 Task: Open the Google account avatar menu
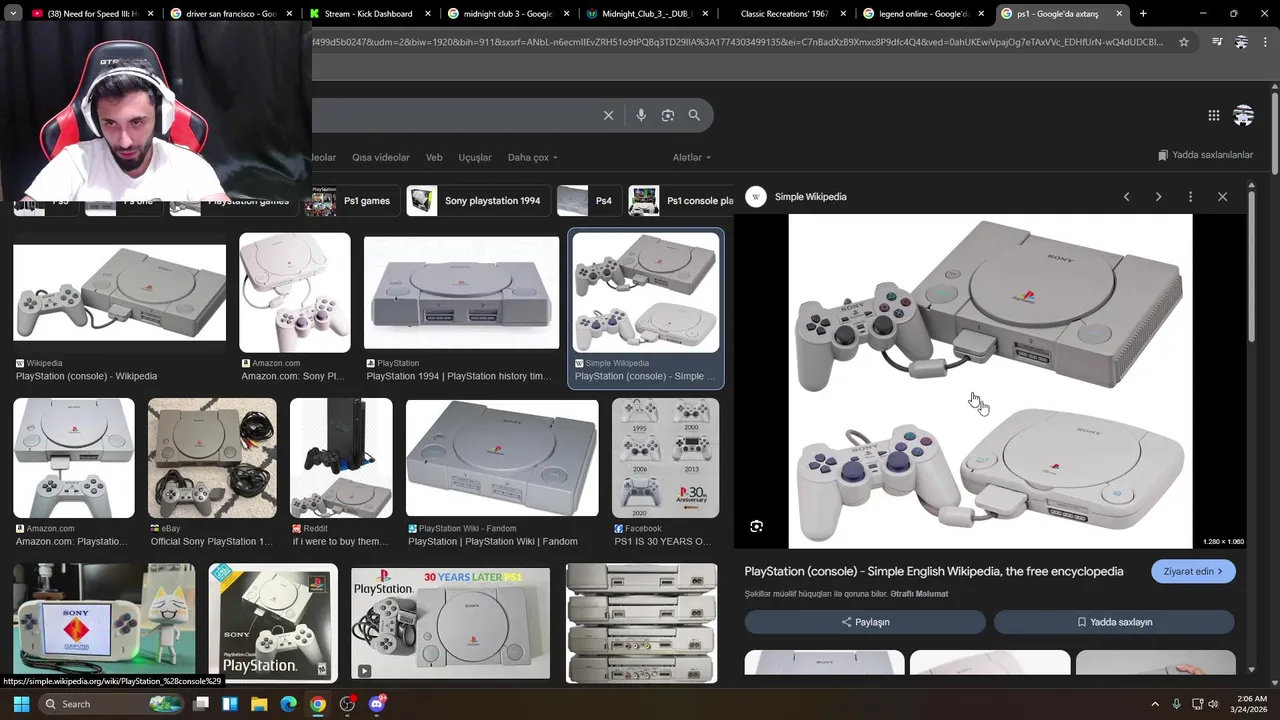point(1244,115)
